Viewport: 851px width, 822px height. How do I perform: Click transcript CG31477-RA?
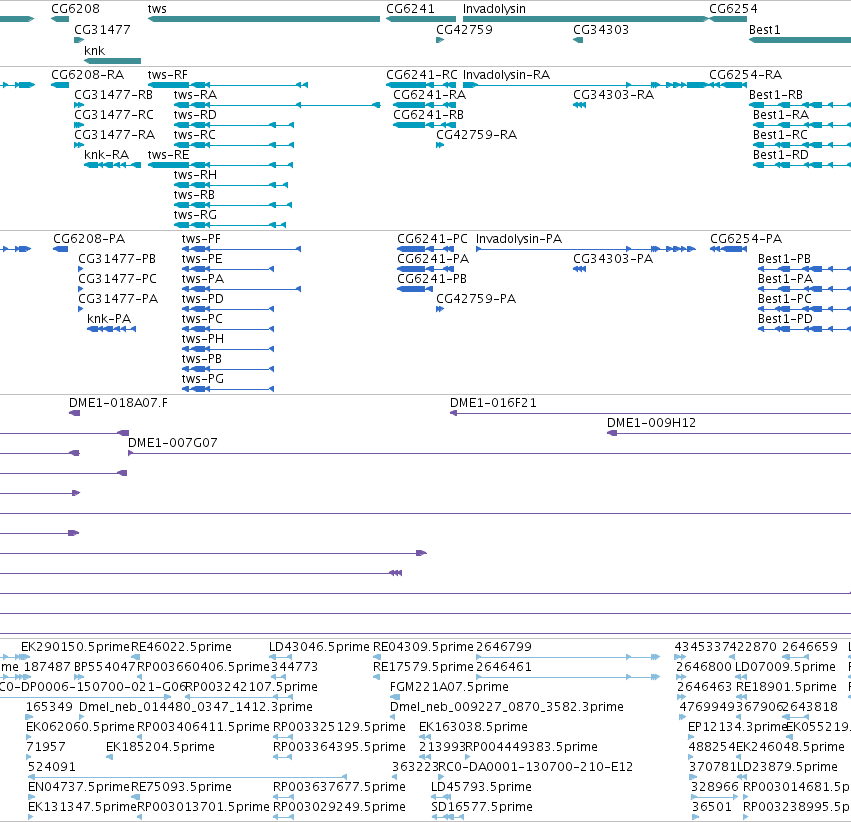(x=79, y=145)
